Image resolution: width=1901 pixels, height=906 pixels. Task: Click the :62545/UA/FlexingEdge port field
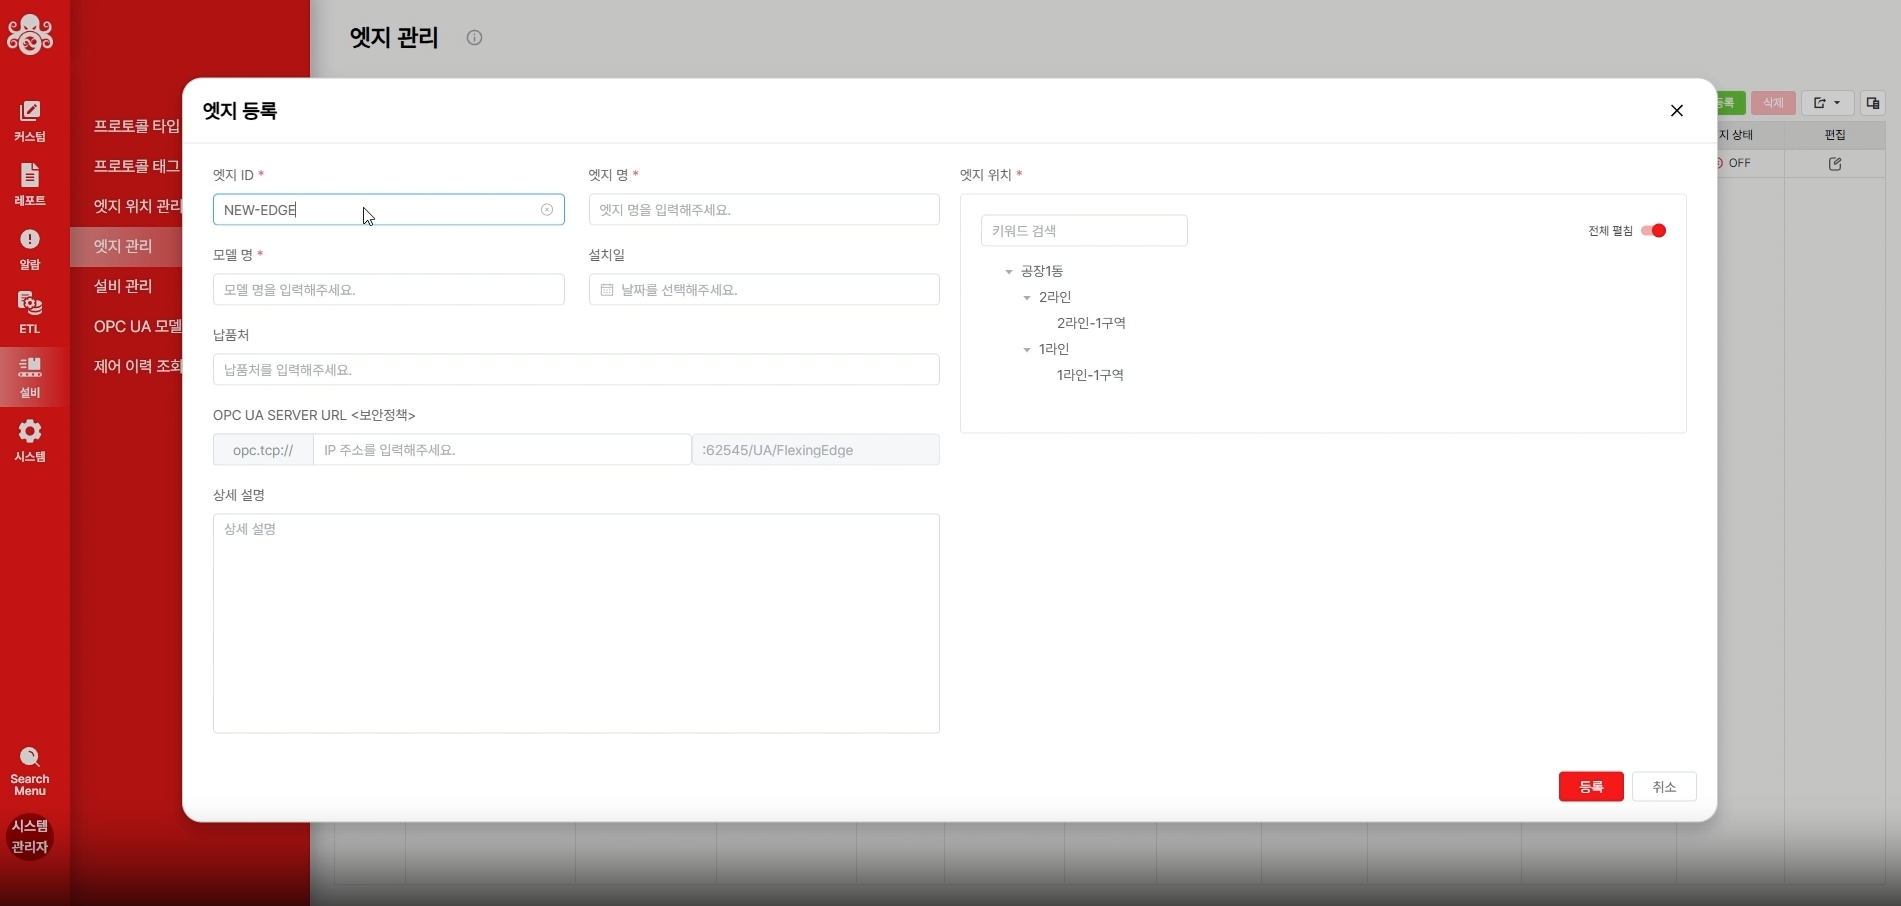coord(816,450)
